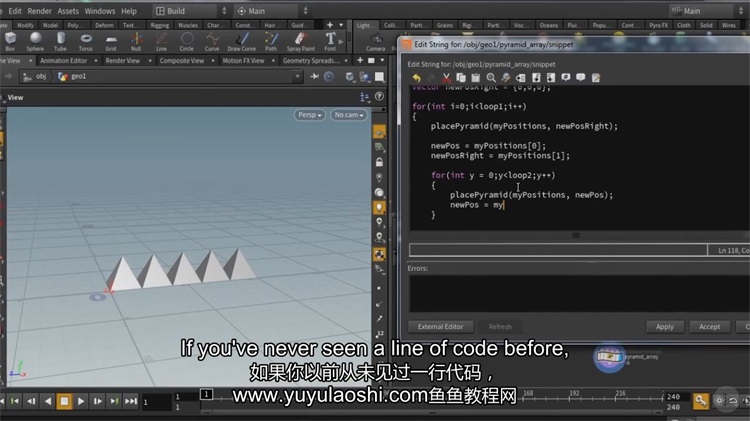Select the Circle shelf tool

[187, 41]
